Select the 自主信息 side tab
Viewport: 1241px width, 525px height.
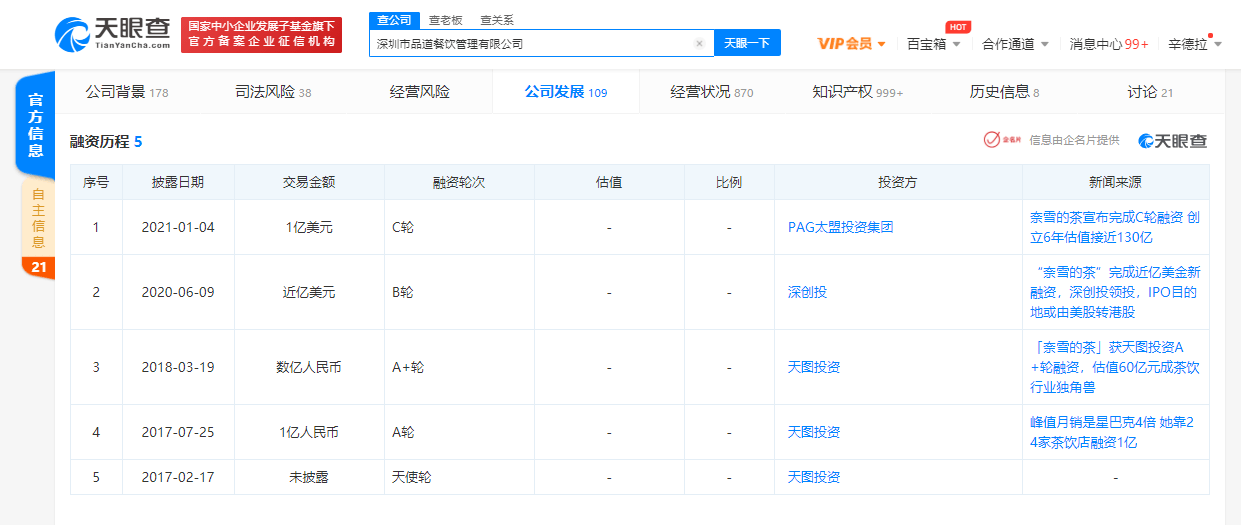[x=38, y=218]
